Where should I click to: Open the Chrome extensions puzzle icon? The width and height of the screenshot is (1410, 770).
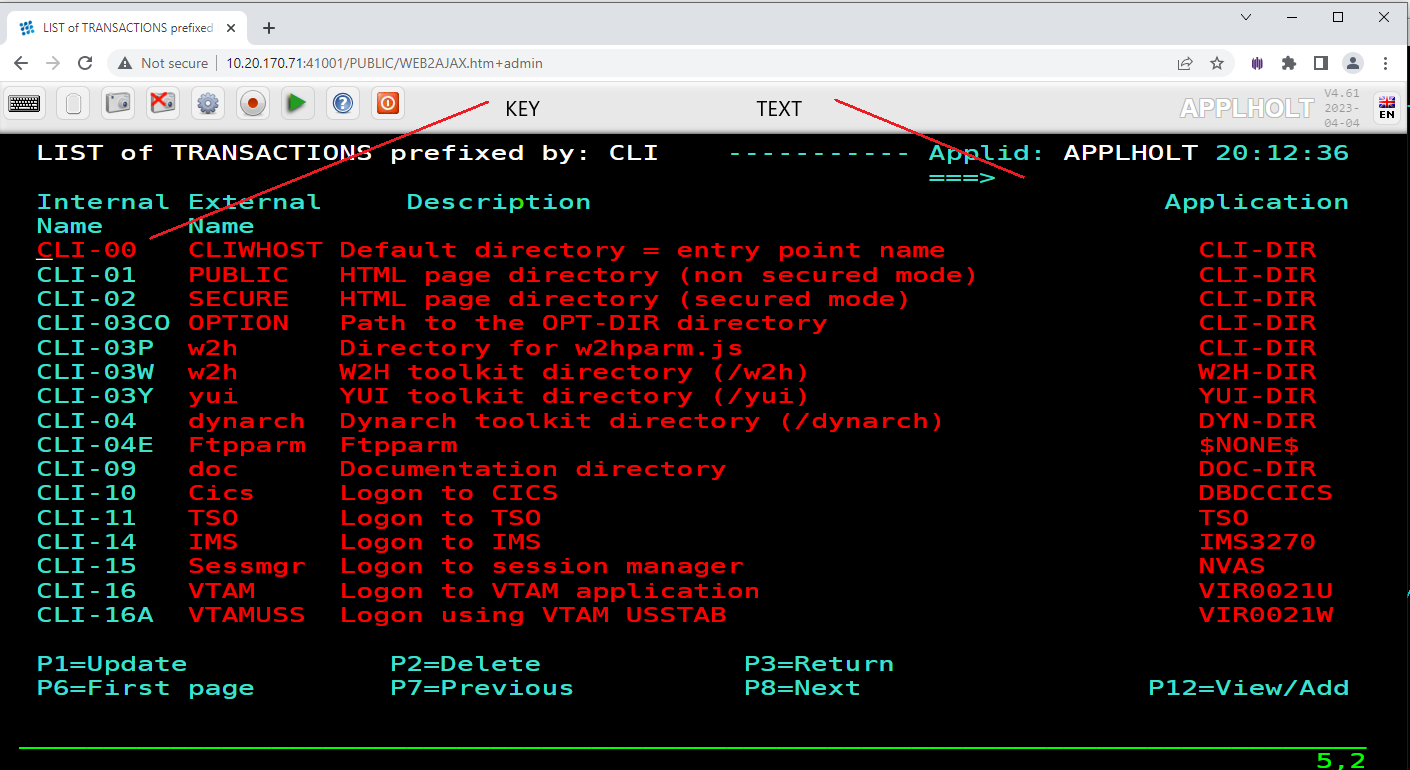coord(1288,63)
